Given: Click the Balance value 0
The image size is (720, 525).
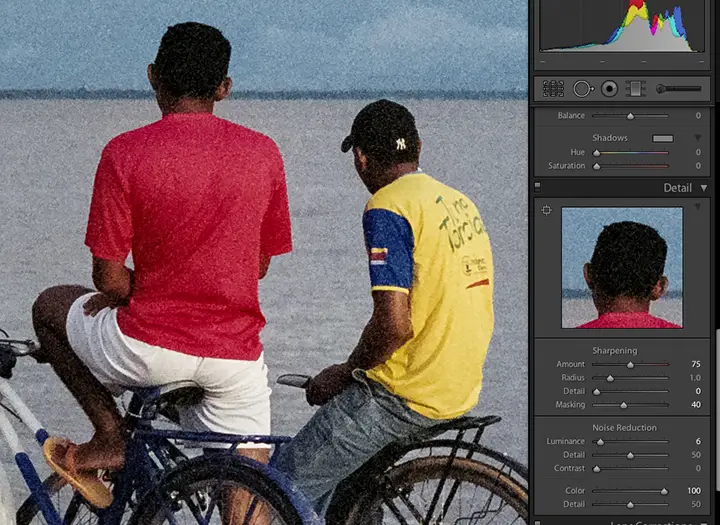Looking at the screenshot, I should pyautogui.click(x=698, y=116).
